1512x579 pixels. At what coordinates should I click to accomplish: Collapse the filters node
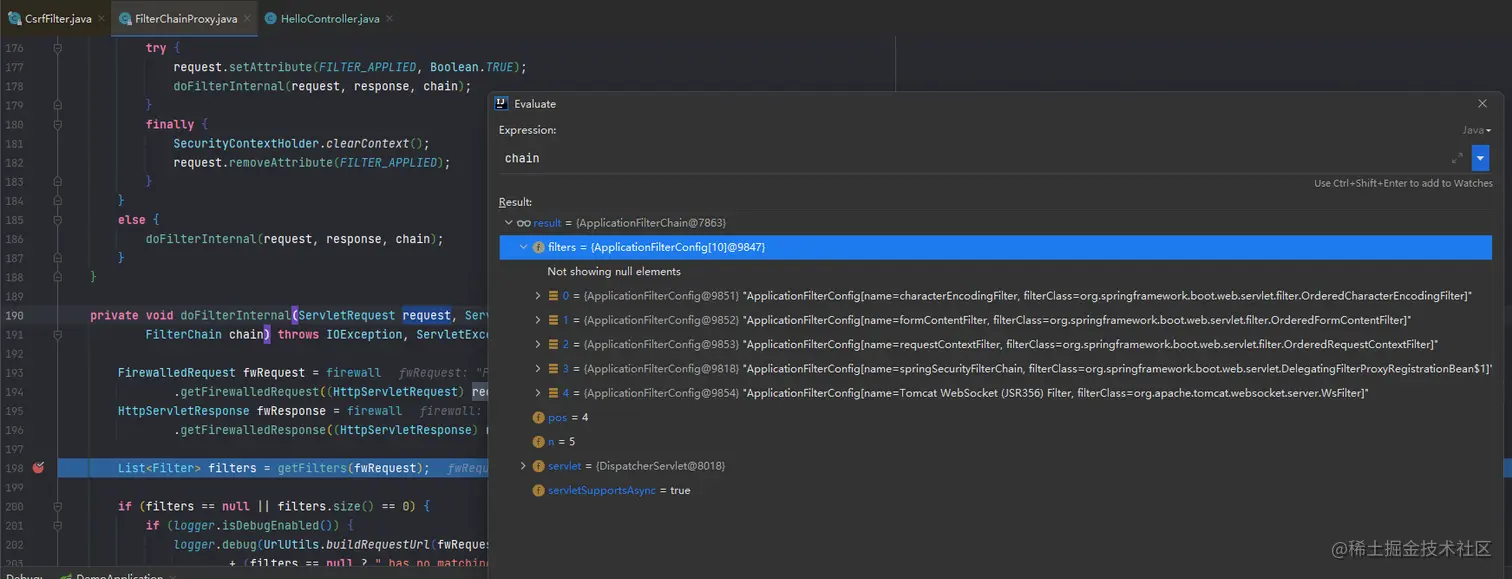click(524, 247)
